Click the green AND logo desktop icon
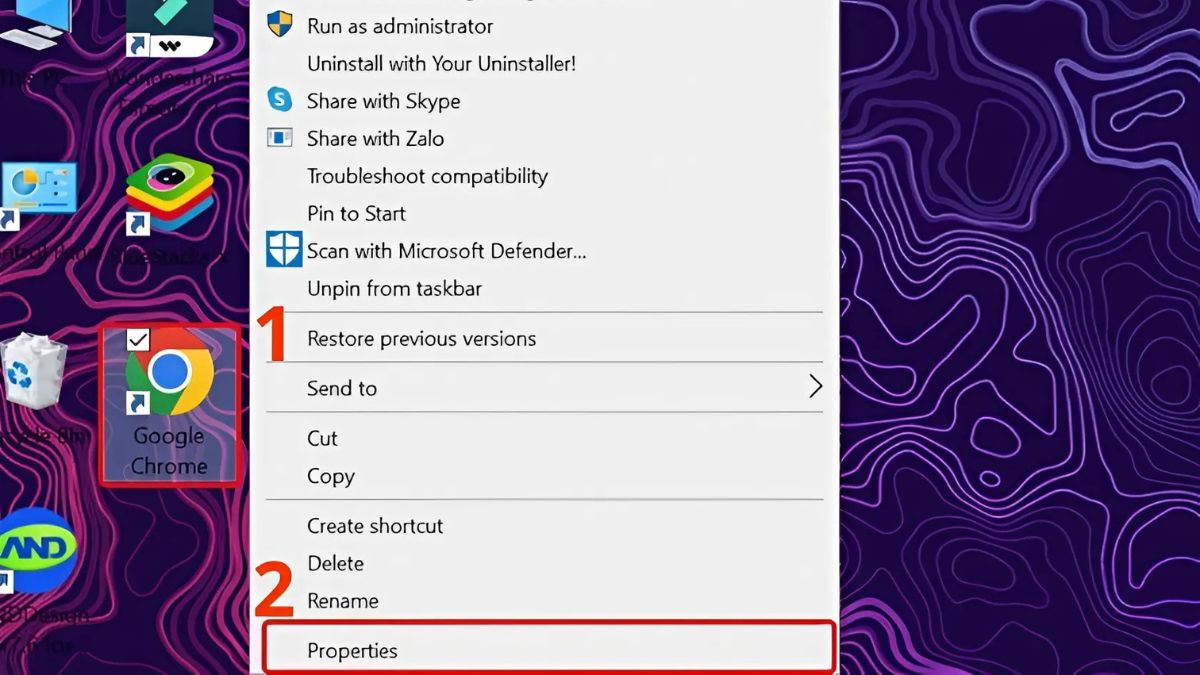 [38, 548]
